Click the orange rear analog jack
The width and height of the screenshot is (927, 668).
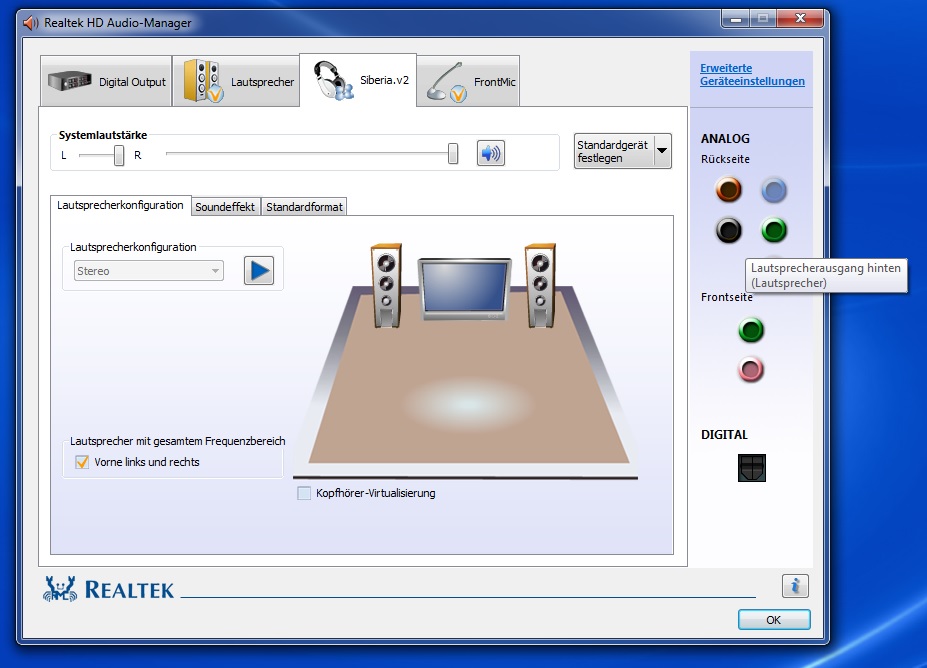click(728, 190)
